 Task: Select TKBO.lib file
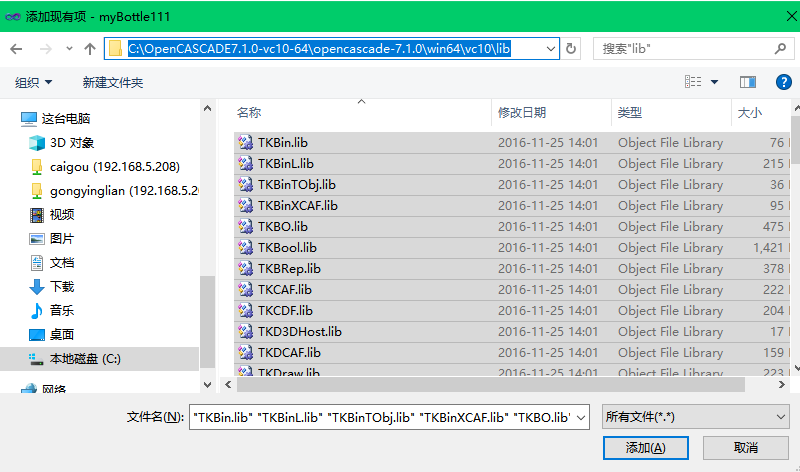pyautogui.click(x=512, y=227)
